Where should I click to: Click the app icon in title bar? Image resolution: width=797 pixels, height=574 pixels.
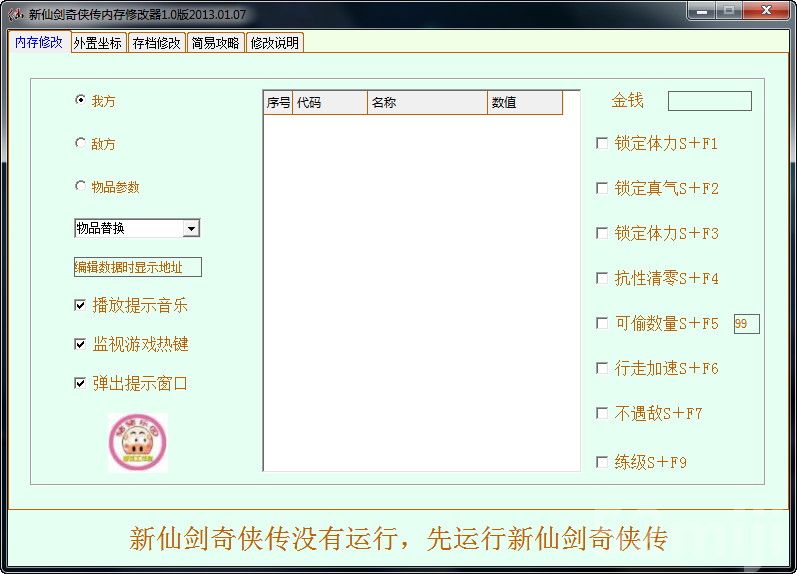click(15, 15)
